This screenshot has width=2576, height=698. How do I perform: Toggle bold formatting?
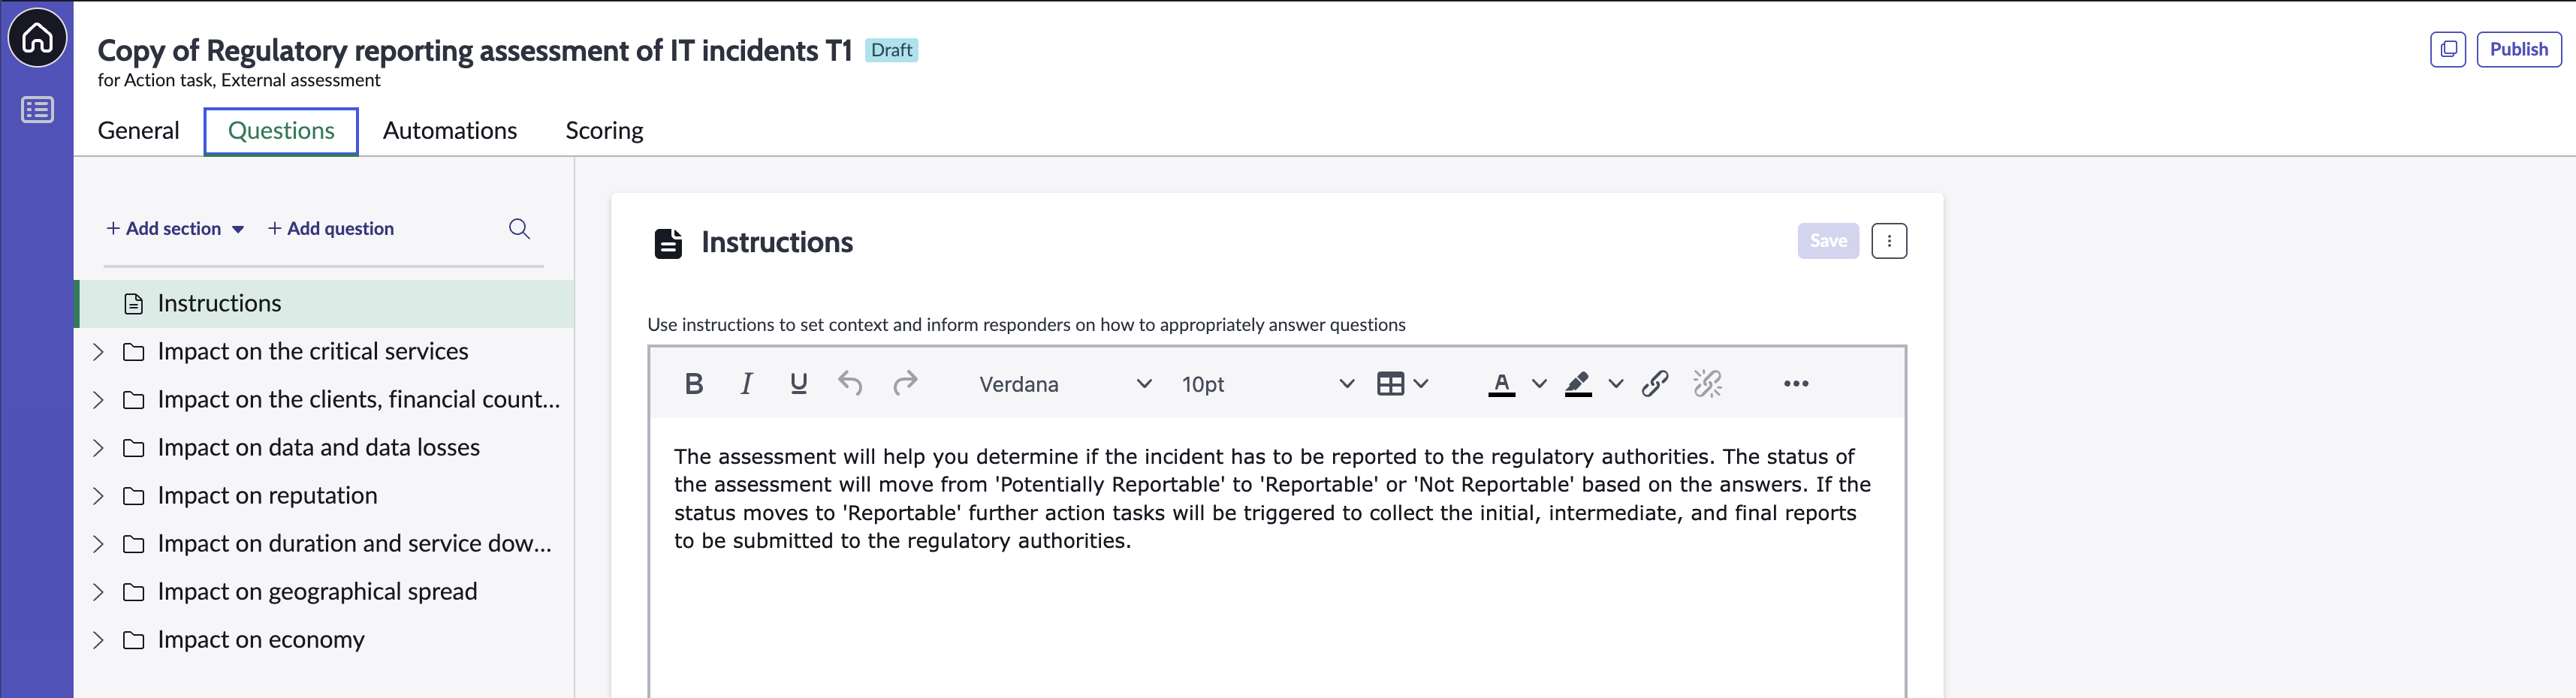(x=694, y=384)
